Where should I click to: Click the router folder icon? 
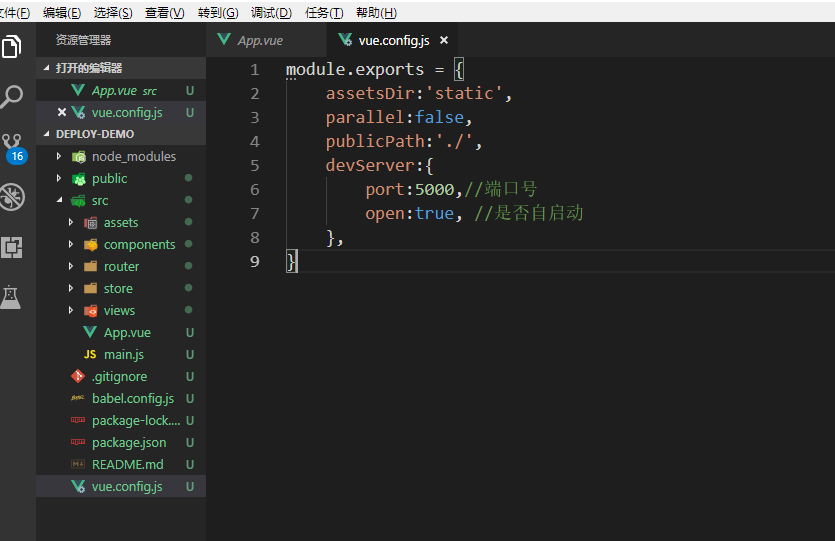tap(91, 266)
